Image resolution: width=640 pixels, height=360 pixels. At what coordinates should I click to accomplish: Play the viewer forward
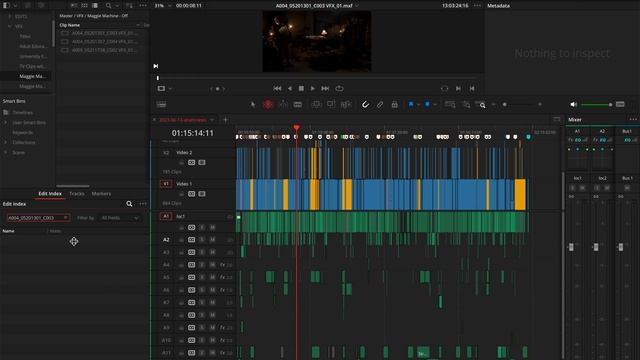point(313,88)
